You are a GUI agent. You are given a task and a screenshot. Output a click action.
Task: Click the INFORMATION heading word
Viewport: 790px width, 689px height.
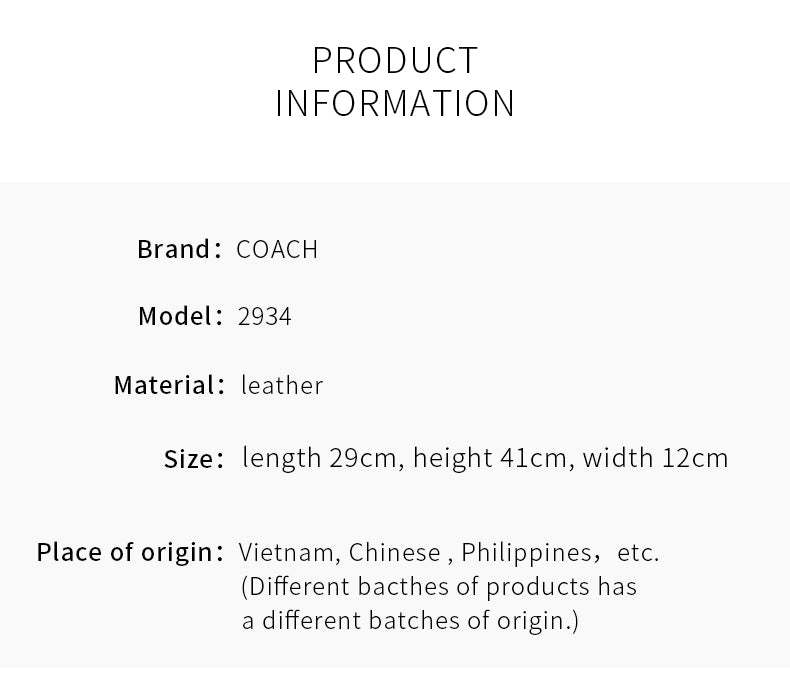pos(395,103)
